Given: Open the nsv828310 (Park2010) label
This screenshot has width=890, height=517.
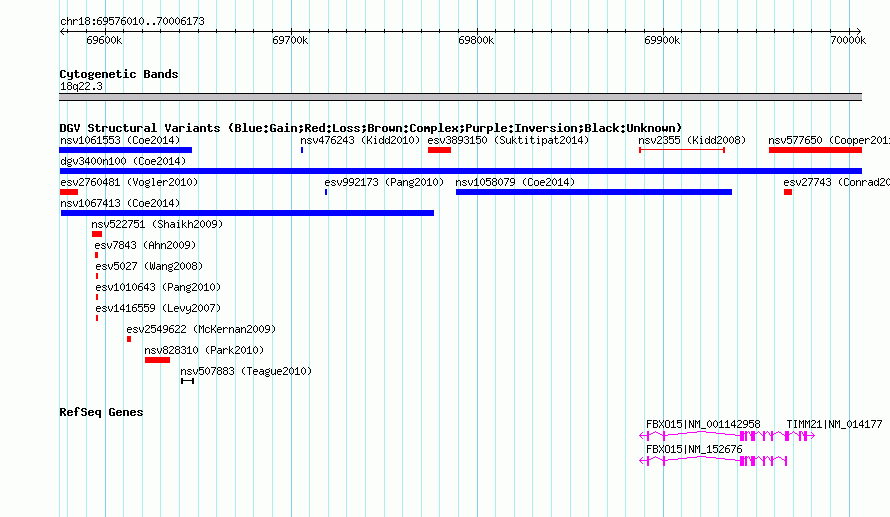Looking at the screenshot, I should click(x=204, y=350).
